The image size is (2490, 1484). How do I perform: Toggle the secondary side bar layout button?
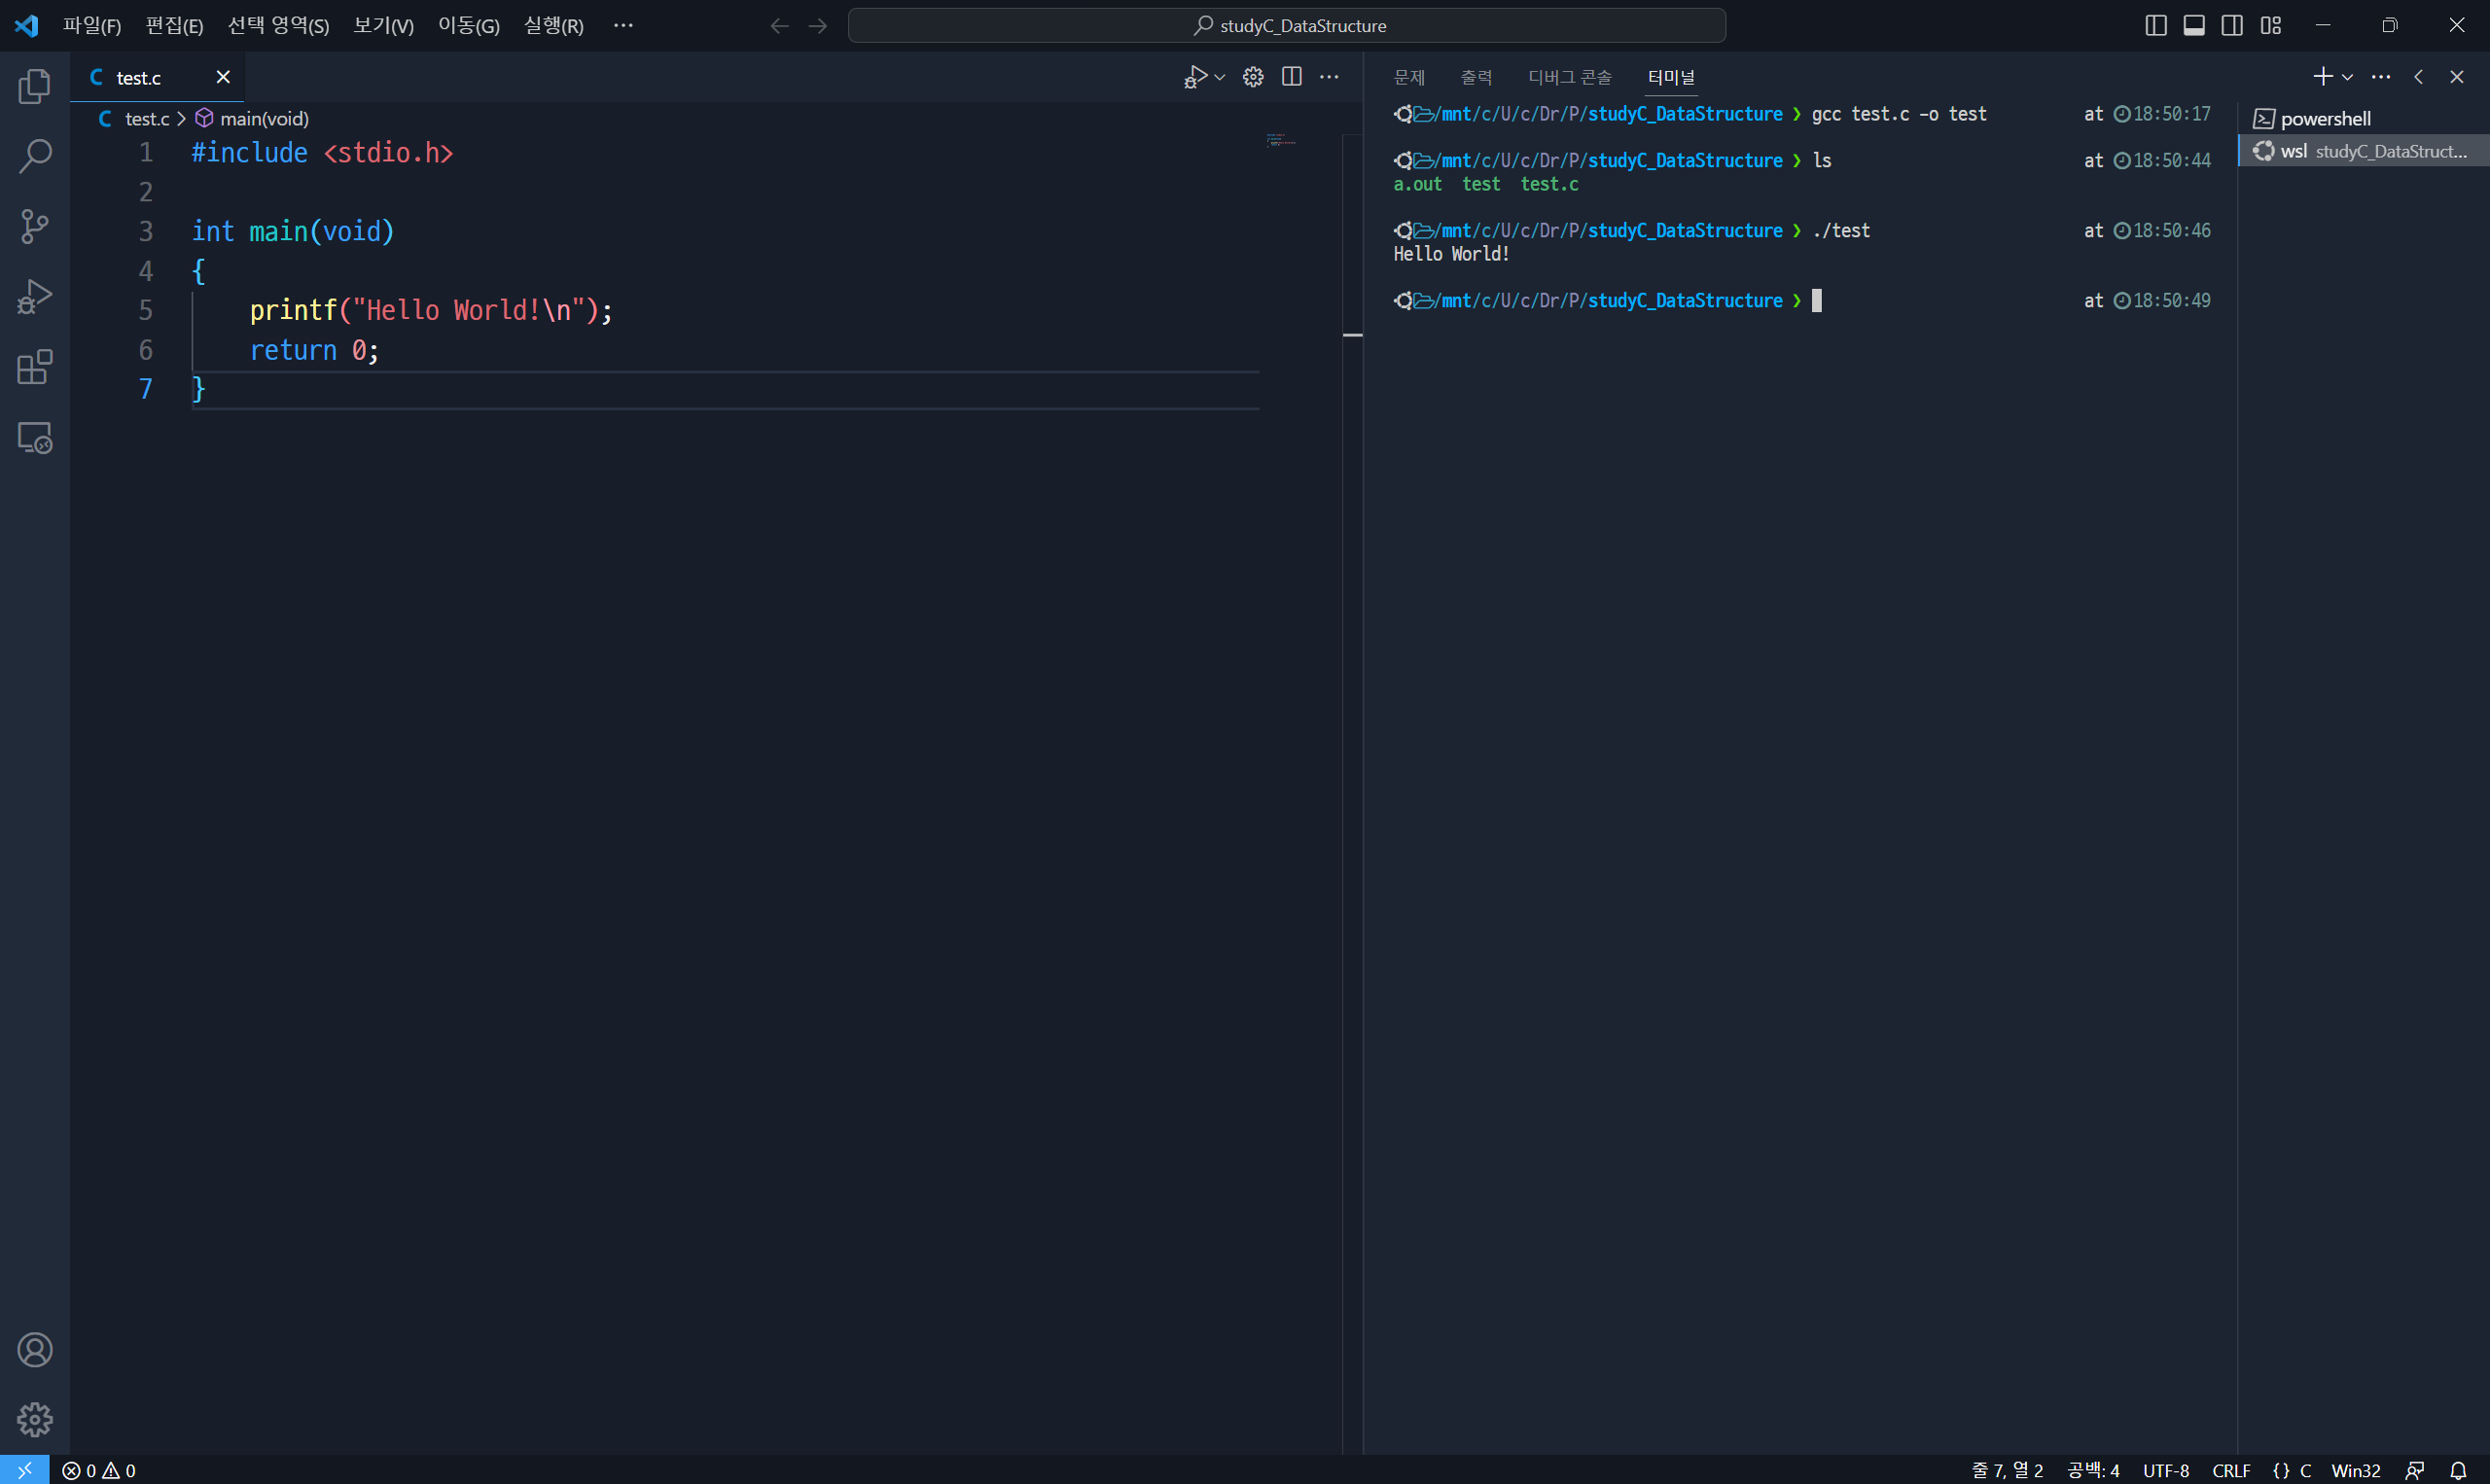point(2231,26)
